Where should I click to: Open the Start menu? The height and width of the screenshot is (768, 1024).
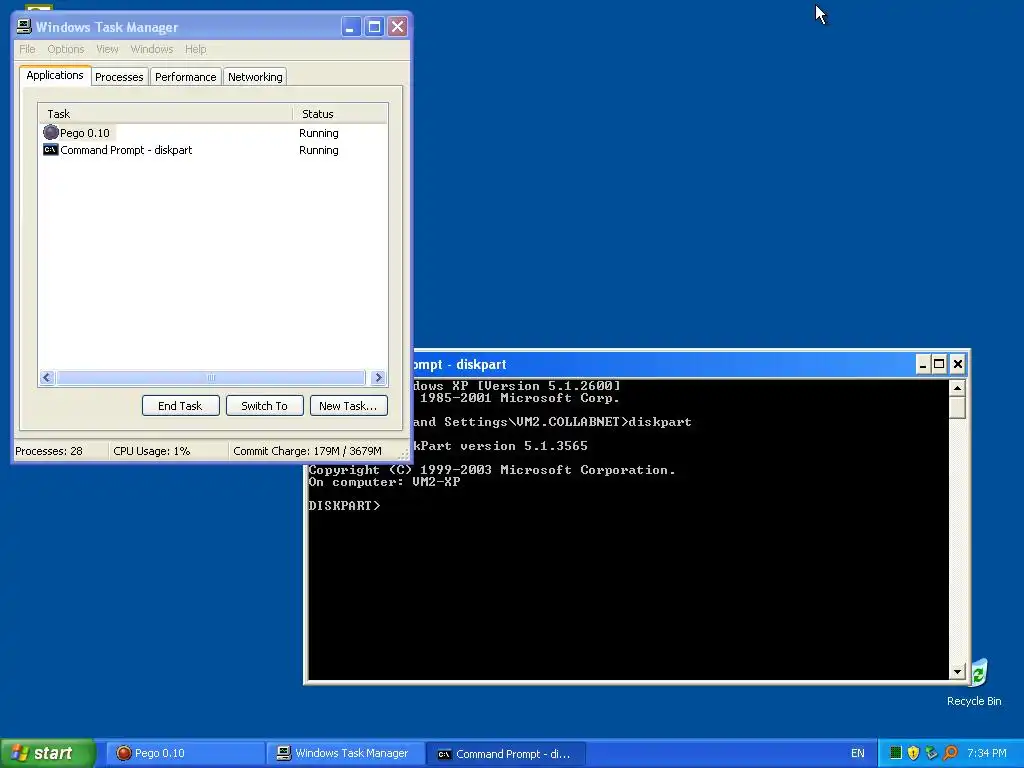point(48,753)
